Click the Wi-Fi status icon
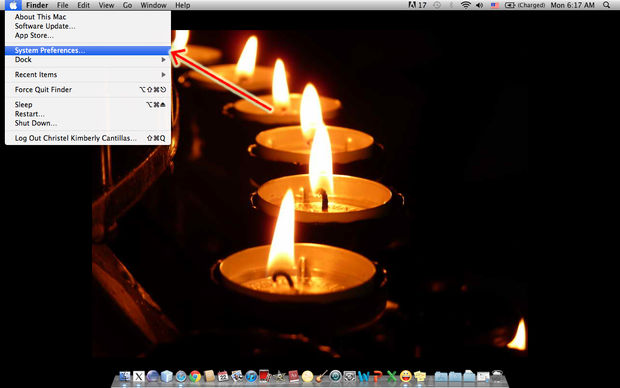 [x=466, y=5]
